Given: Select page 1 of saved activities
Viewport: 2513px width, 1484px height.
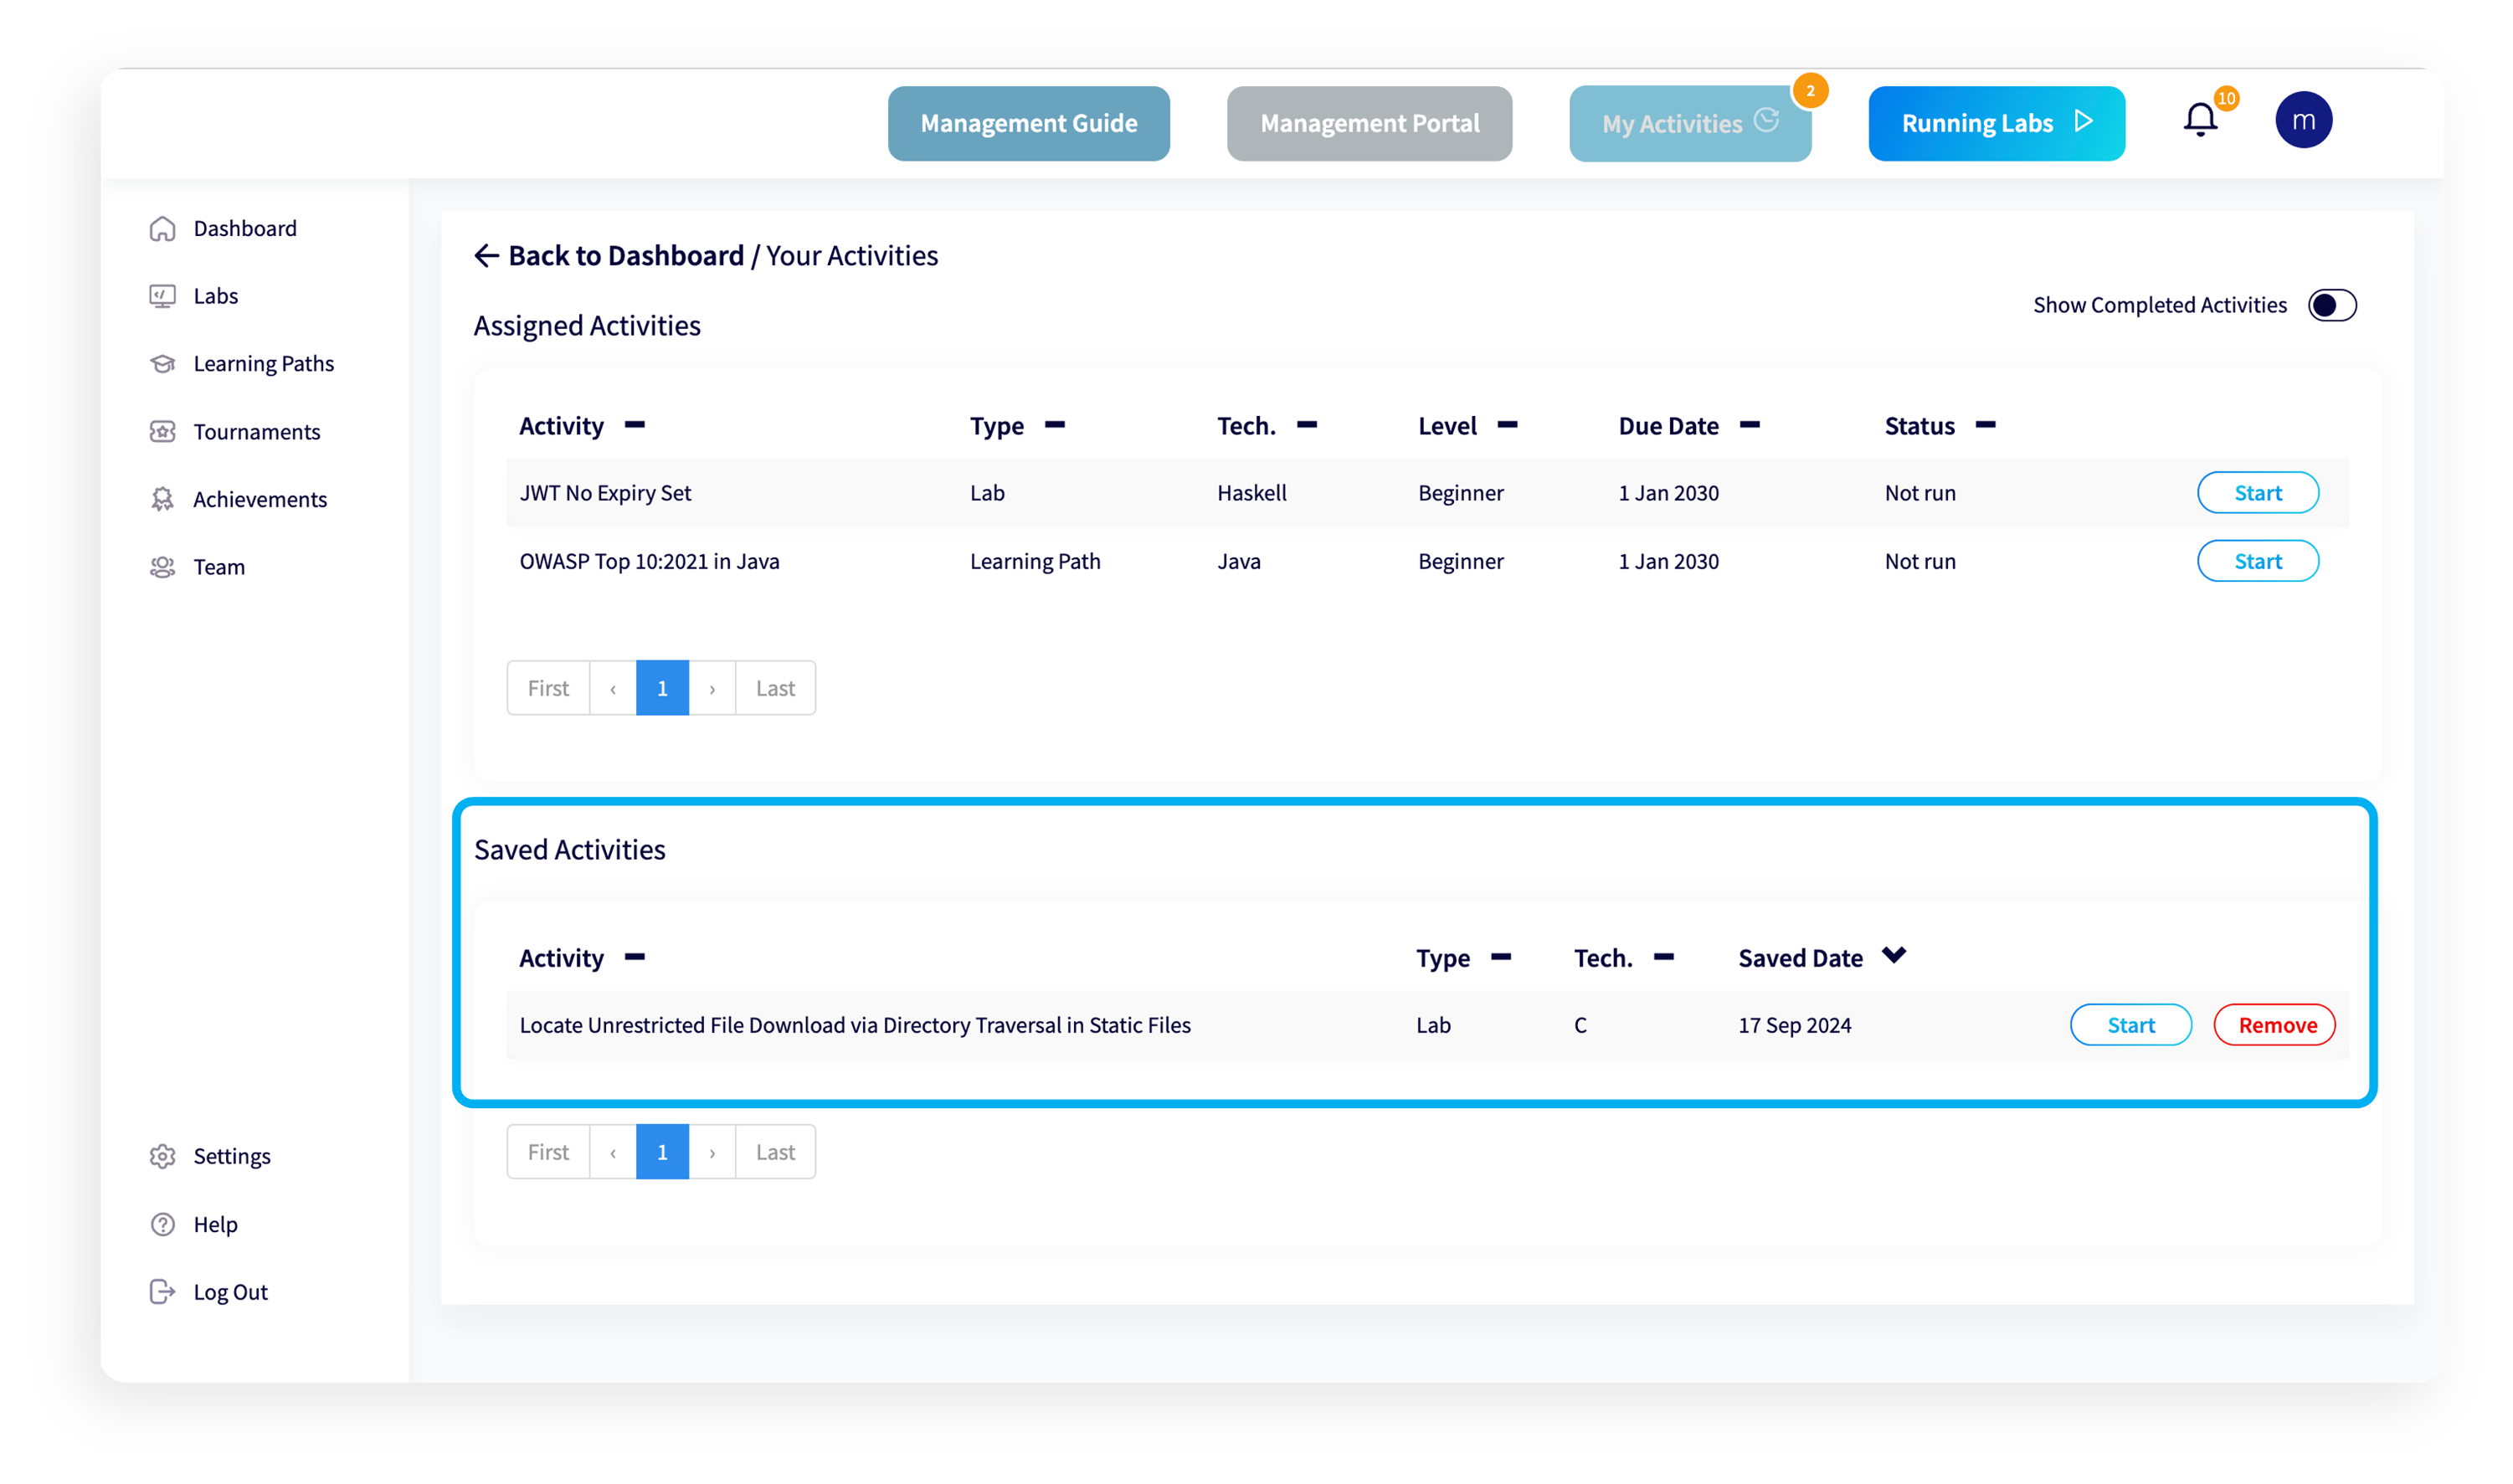Looking at the screenshot, I should click(x=662, y=1152).
